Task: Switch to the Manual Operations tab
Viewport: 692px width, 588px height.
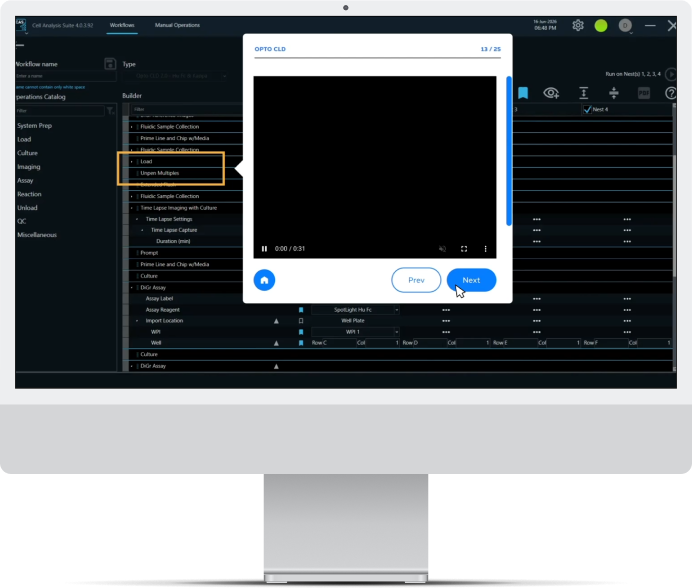Action: [x=177, y=25]
